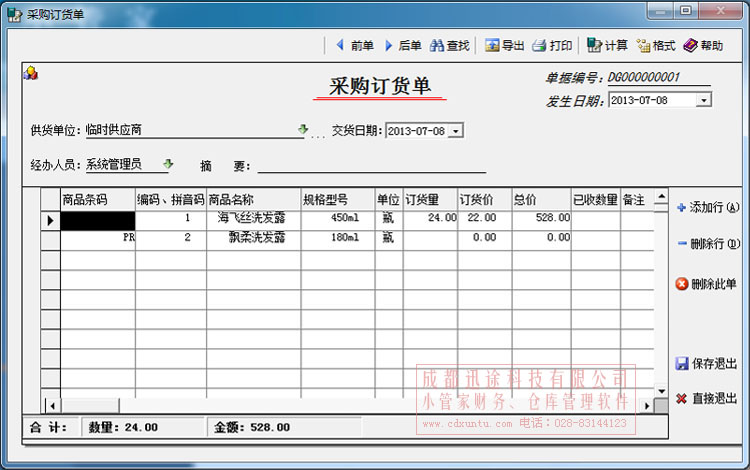Click the 导出 export icon
This screenshot has width=750, height=470.
[504, 45]
